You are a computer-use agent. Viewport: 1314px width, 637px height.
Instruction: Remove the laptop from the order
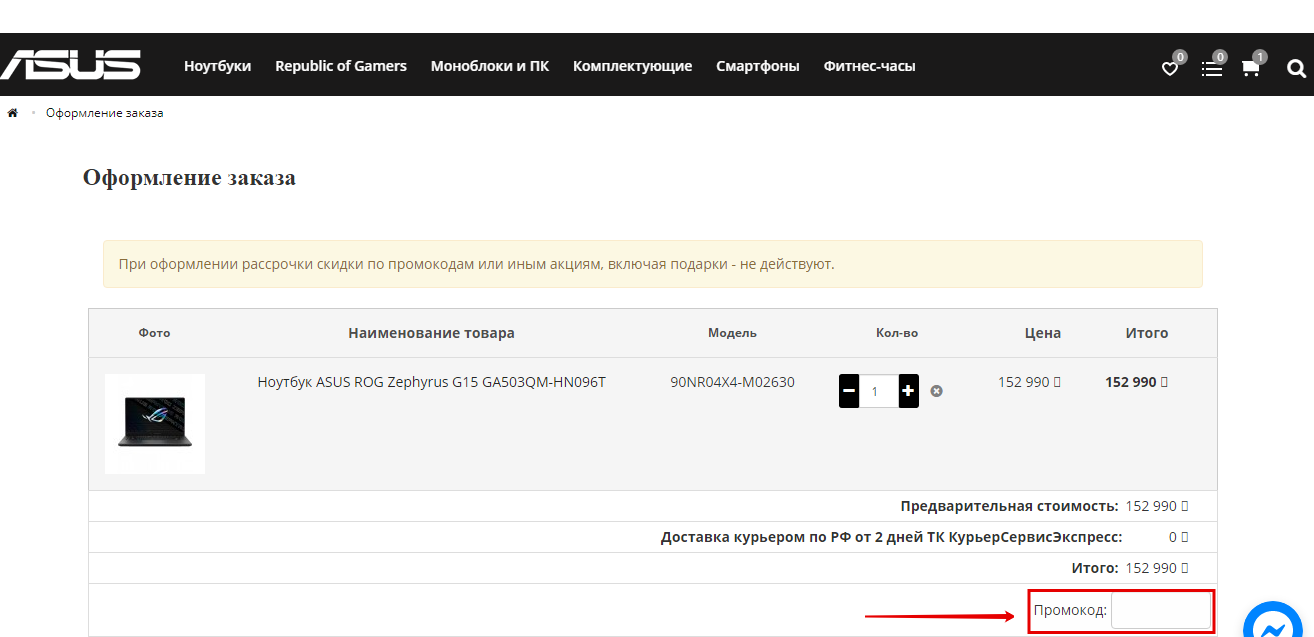point(936,391)
